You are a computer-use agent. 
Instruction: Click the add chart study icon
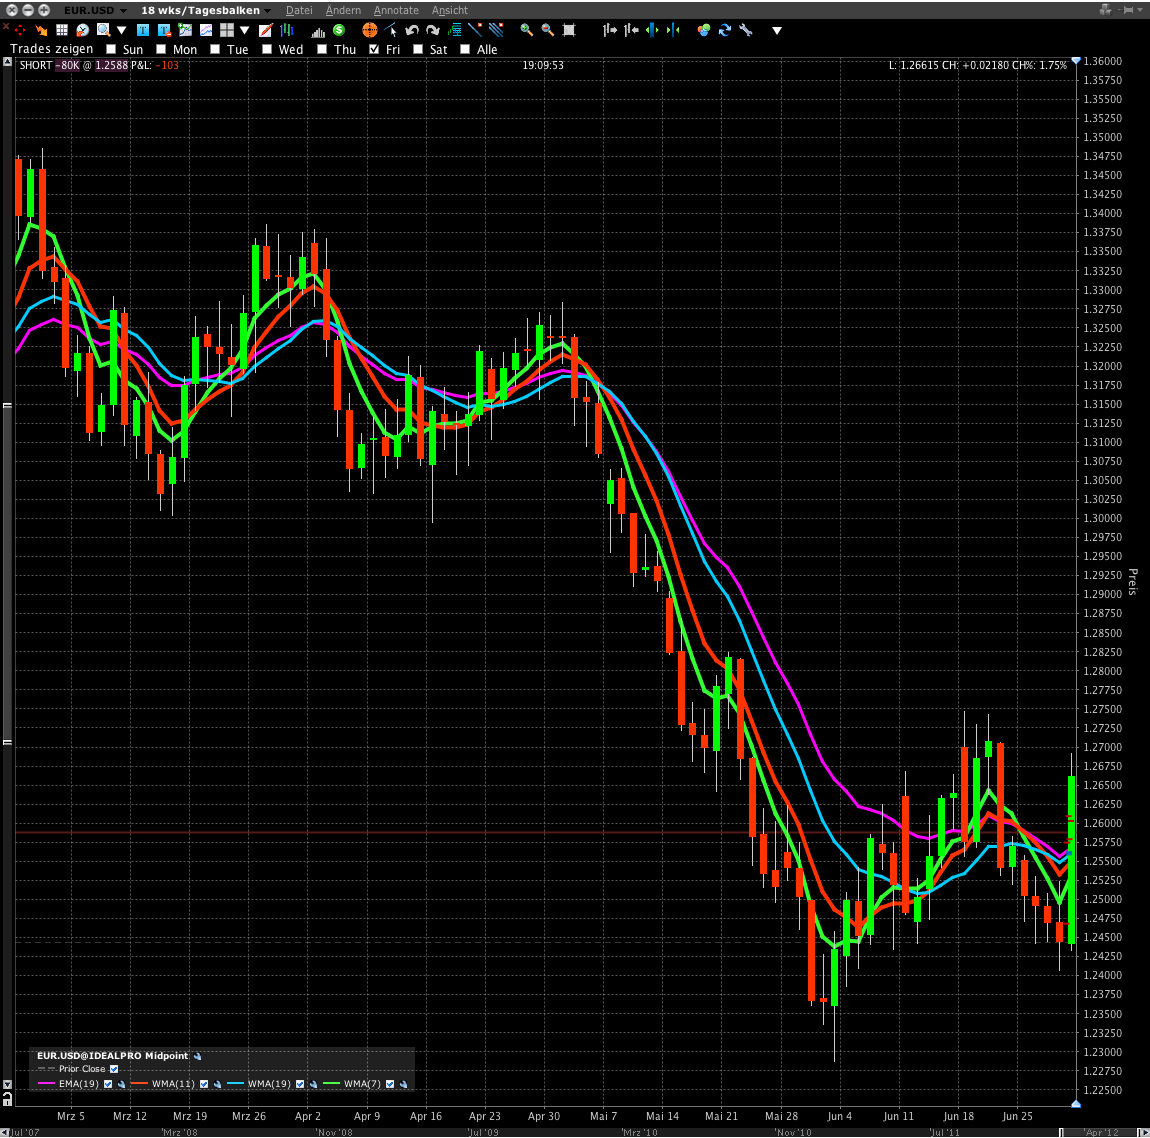click(185, 30)
